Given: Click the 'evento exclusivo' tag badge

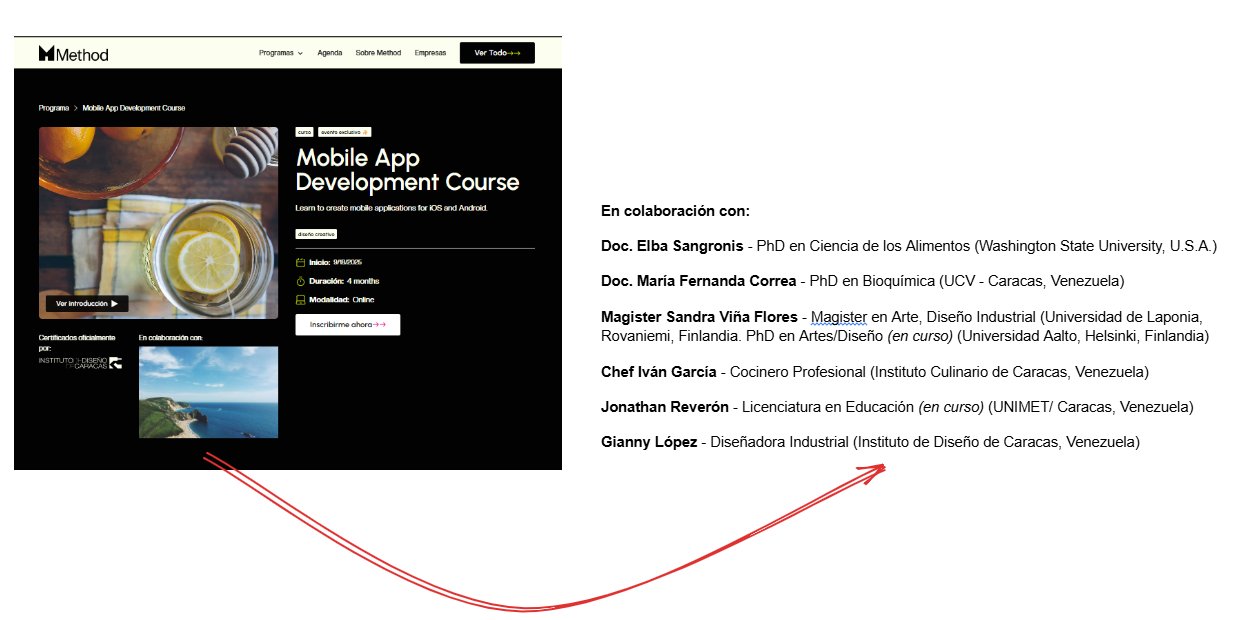Looking at the screenshot, I should (x=345, y=132).
